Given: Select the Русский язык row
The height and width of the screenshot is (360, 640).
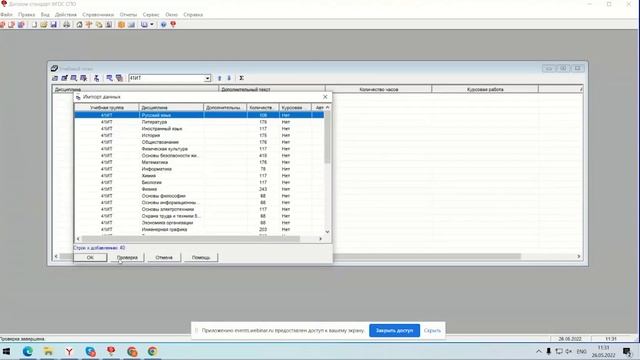Looking at the screenshot, I should pos(199,115).
